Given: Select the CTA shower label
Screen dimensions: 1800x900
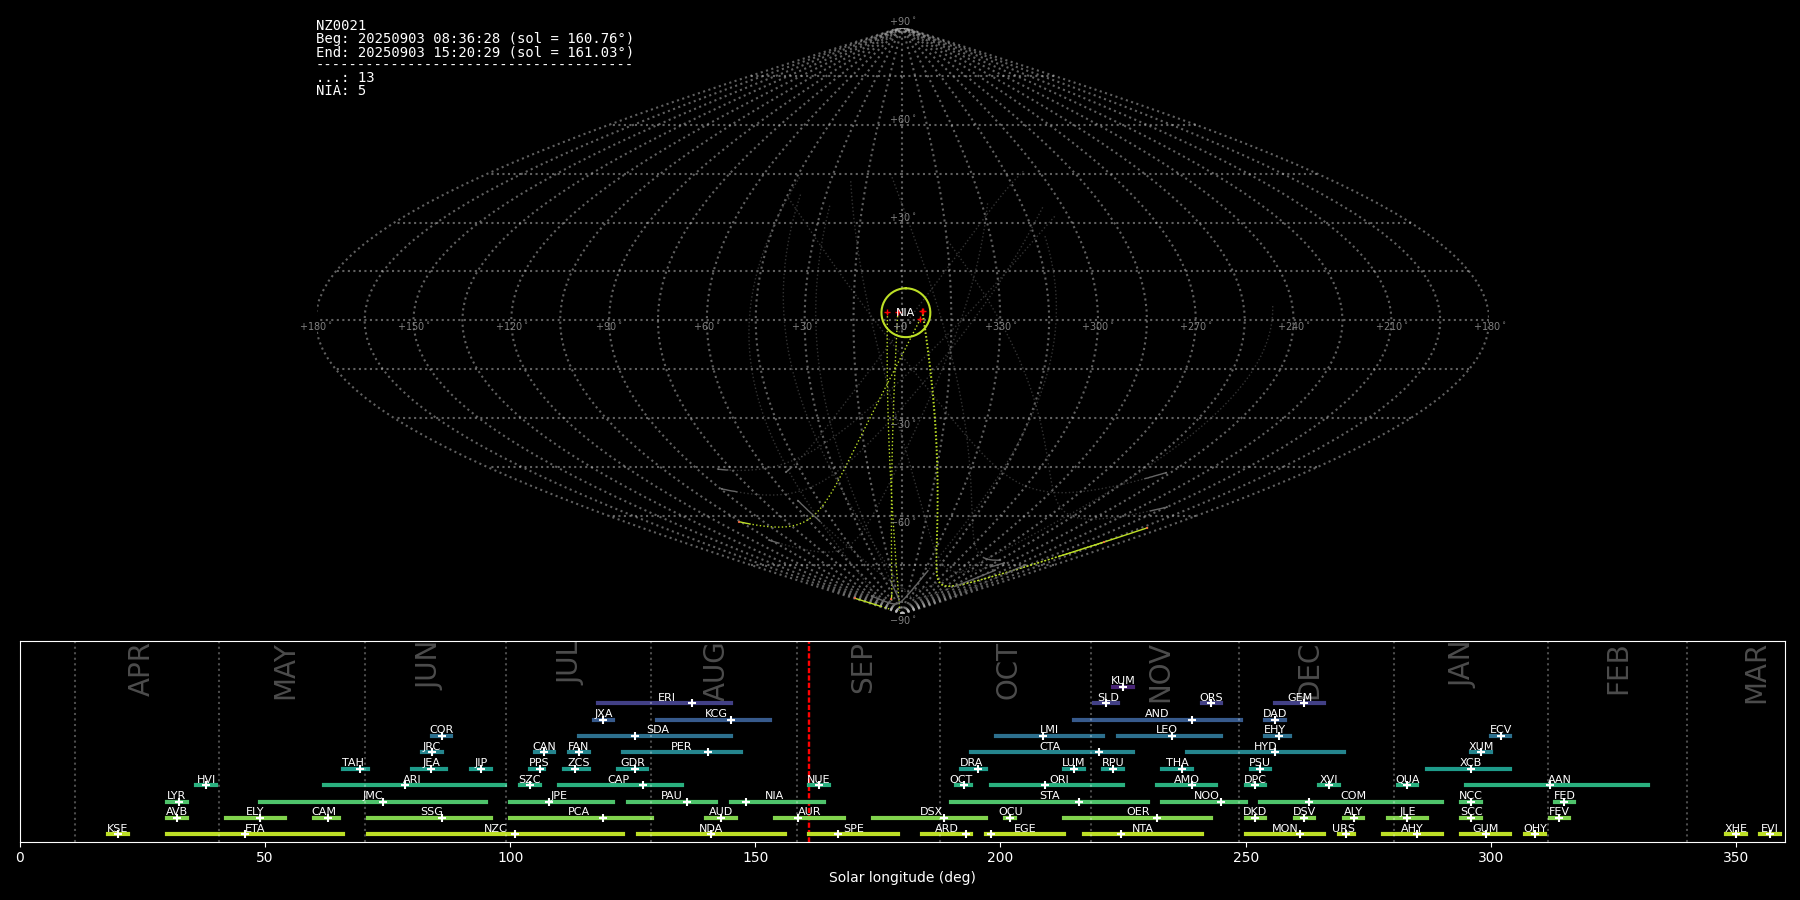Looking at the screenshot, I should (x=1049, y=747).
